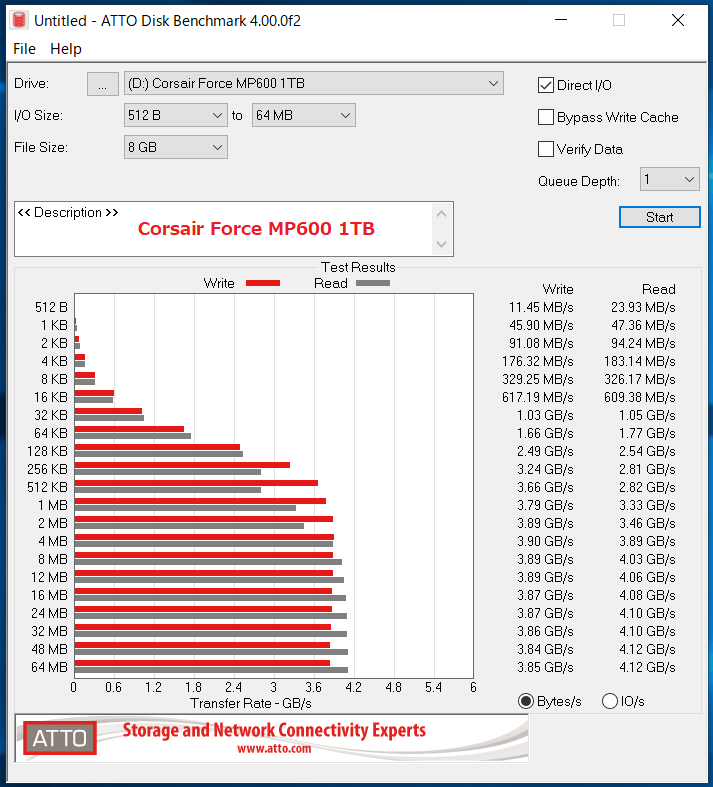Click the Start benchmark button
Viewport: 713px width, 787px height.
coord(660,217)
